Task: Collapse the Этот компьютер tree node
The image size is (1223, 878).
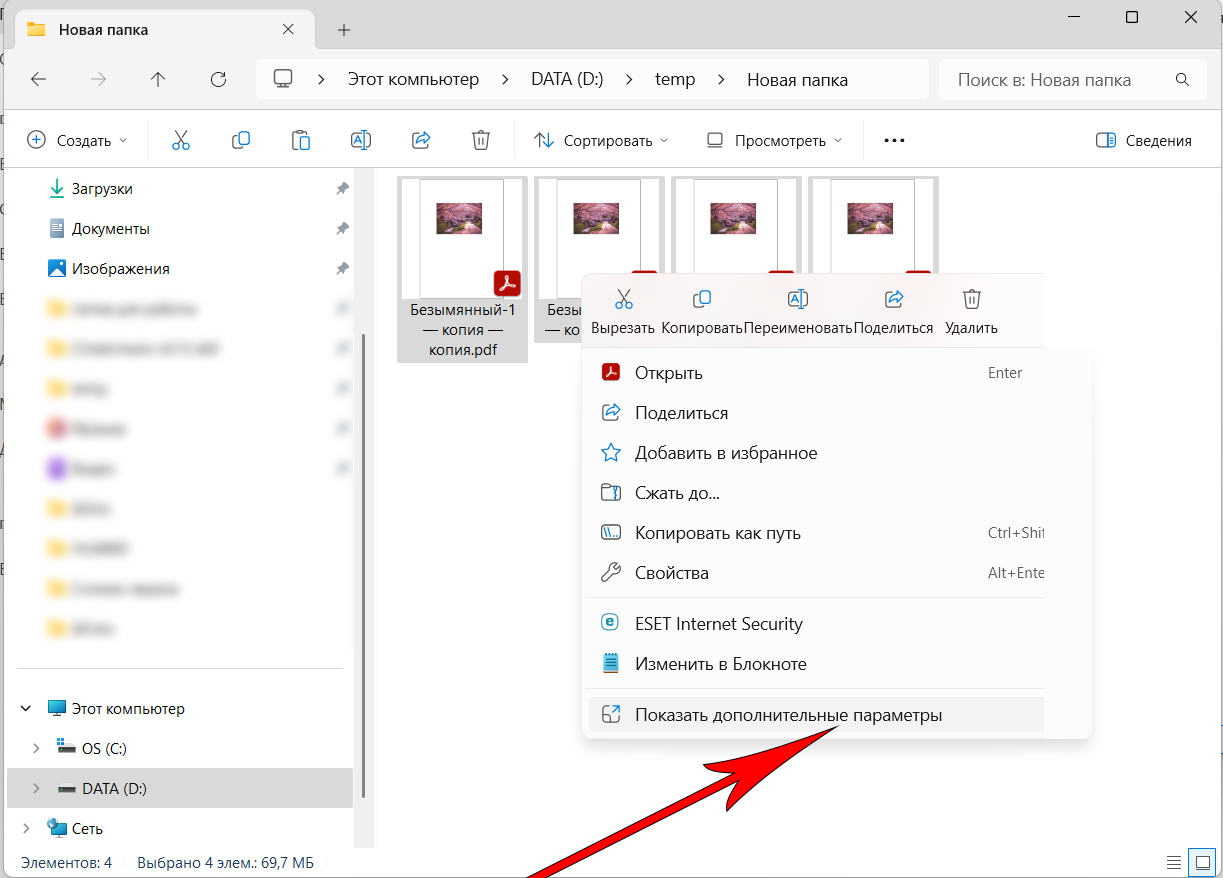Action: tap(25, 709)
